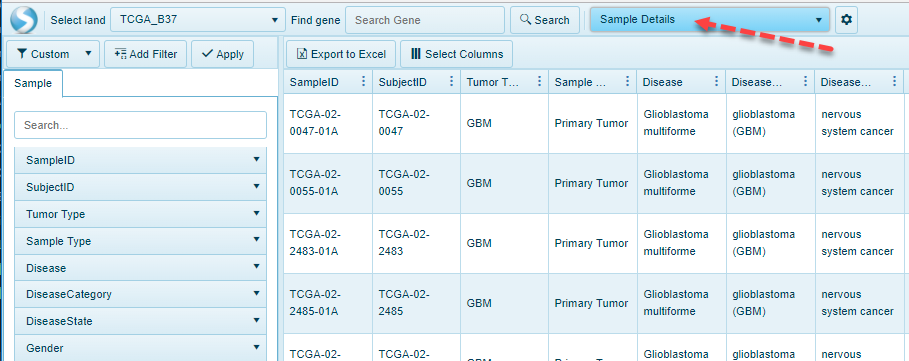This screenshot has height=361, width=909.
Task: Open the settings gear icon
Action: pos(847,20)
